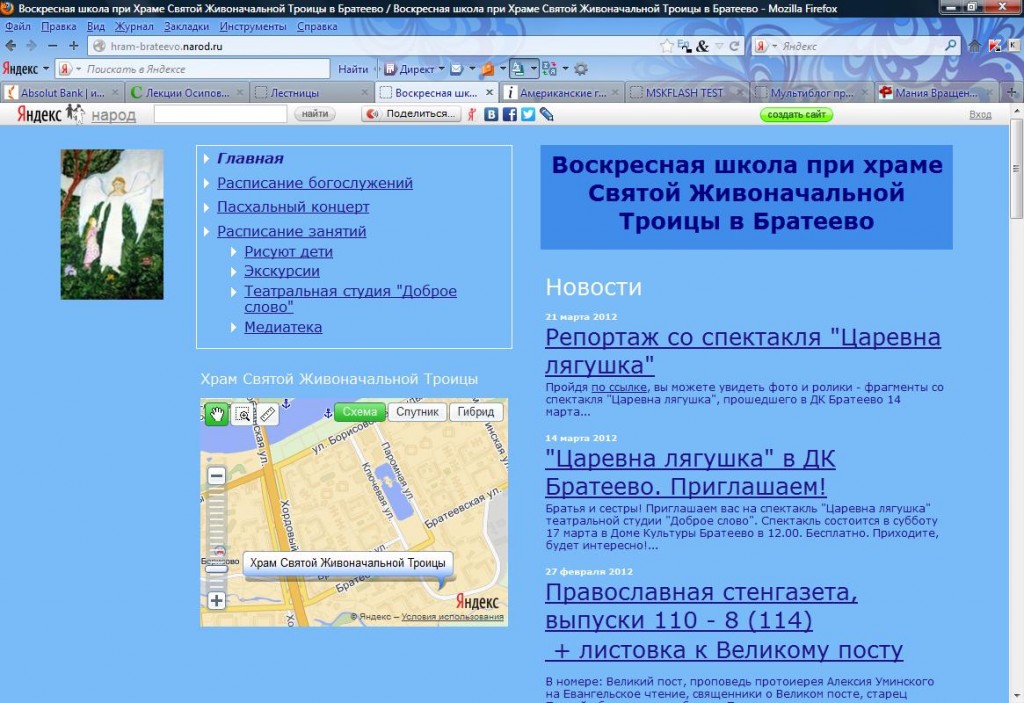Open the Расписание богослужений link

[x=315, y=183]
